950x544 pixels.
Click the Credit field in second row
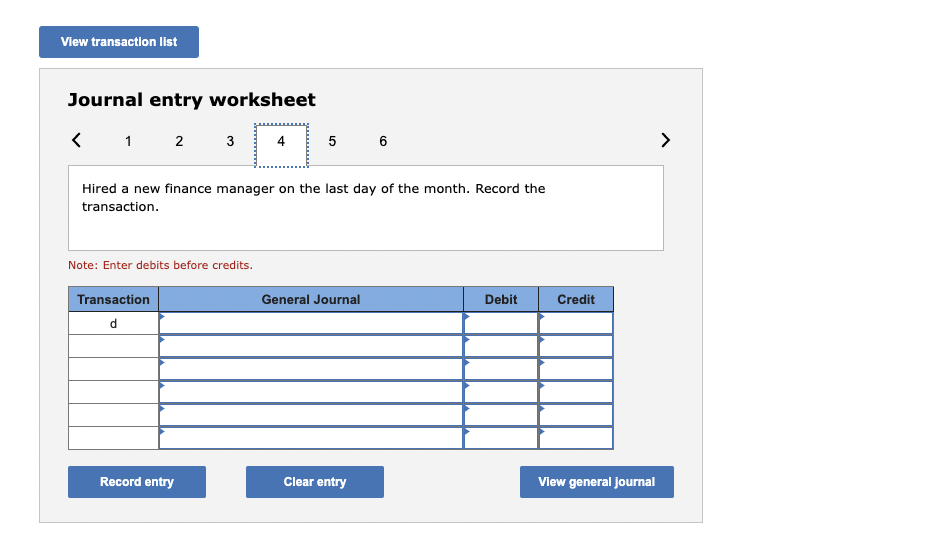pos(576,346)
